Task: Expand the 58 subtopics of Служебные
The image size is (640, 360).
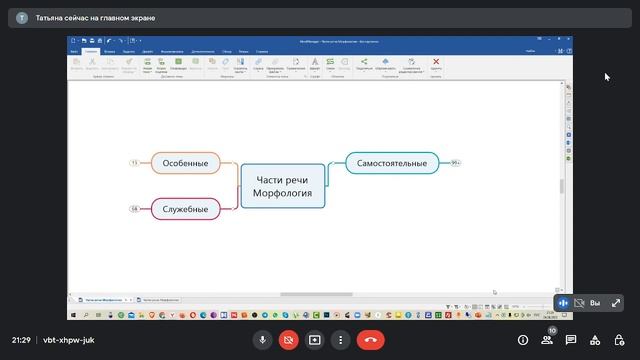Action: 134,209
